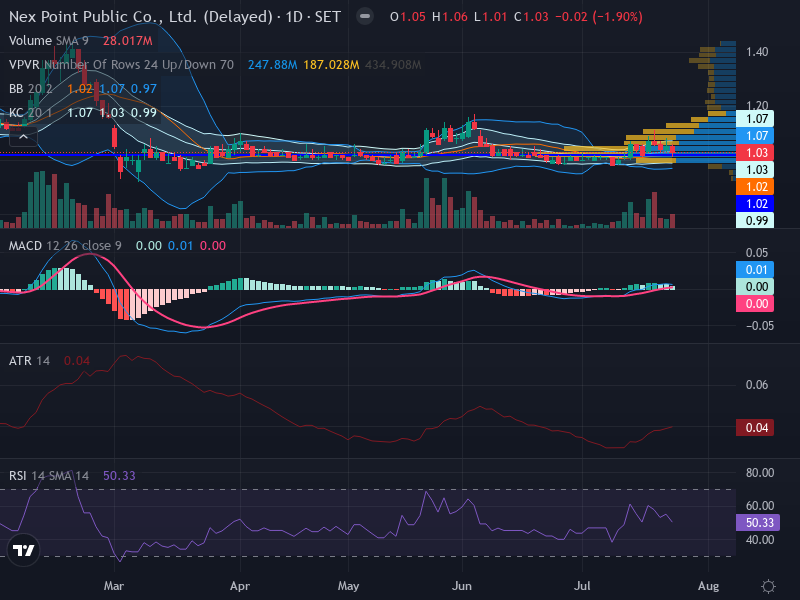Click the −0.05 MACD scale label
The width and height of the screenshot is (800, 600).
tap(760, 326)
